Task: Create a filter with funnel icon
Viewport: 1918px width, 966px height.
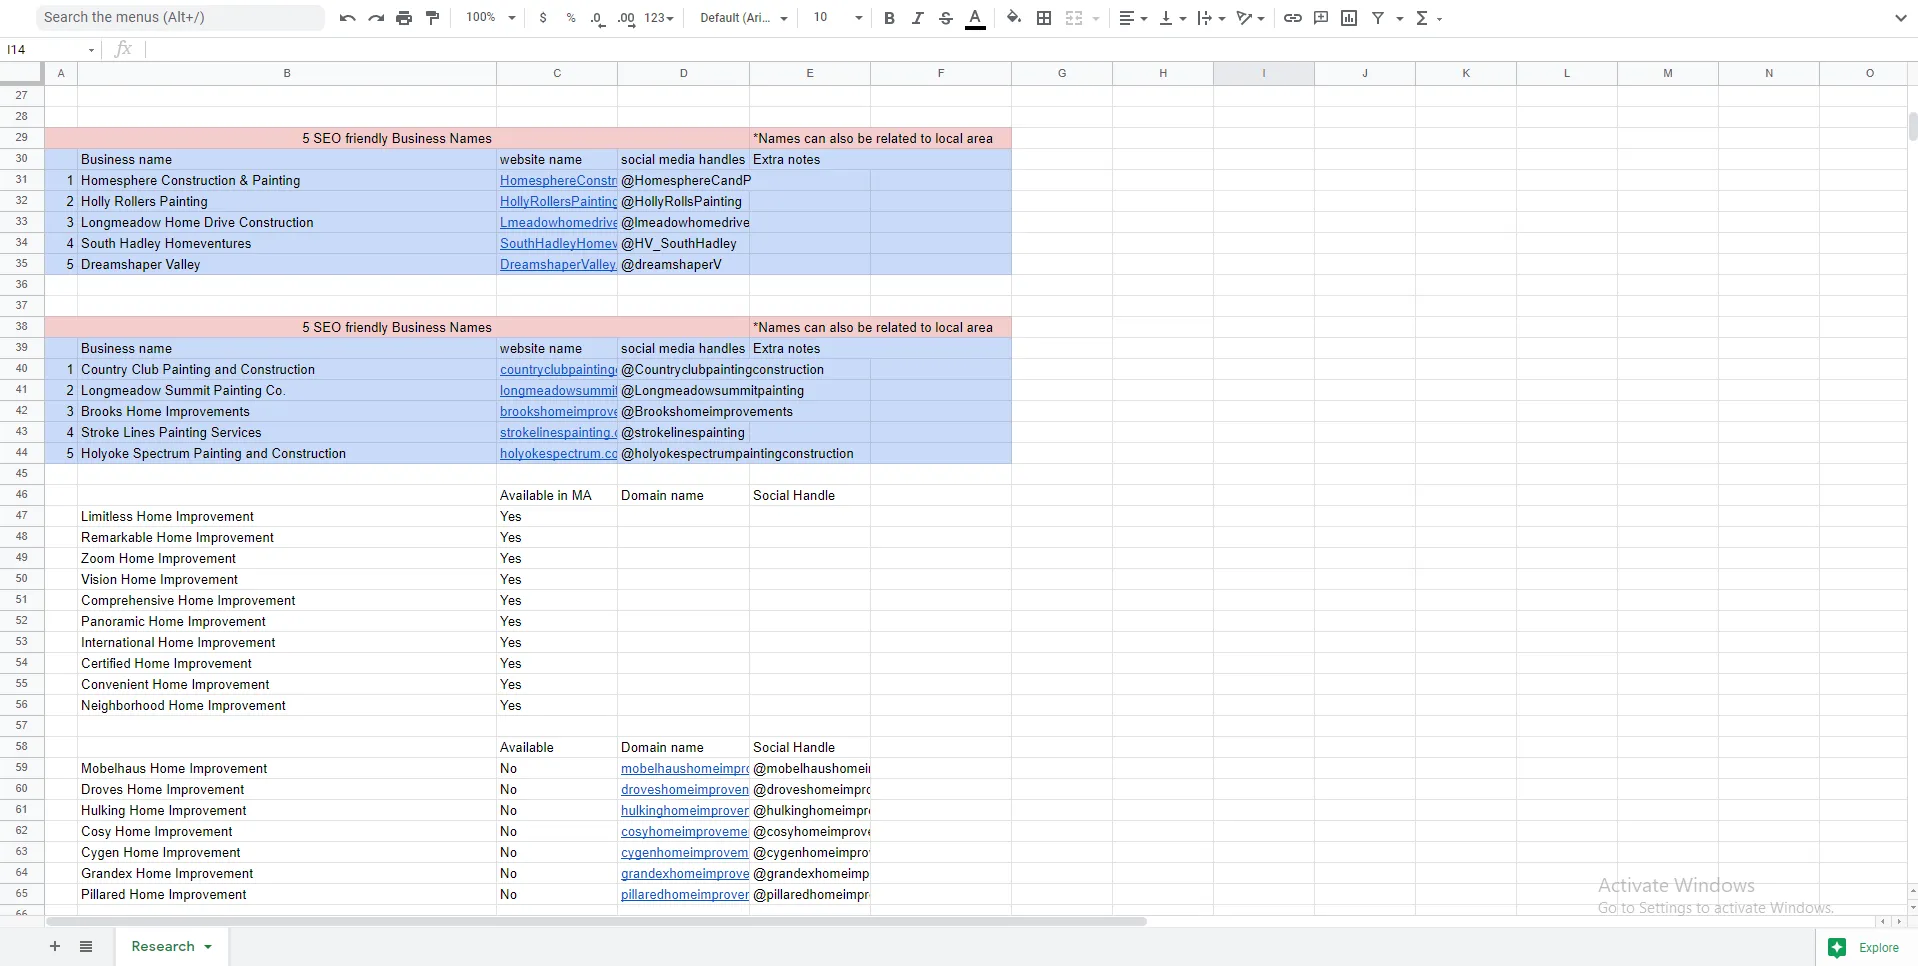Action: 1378,18
